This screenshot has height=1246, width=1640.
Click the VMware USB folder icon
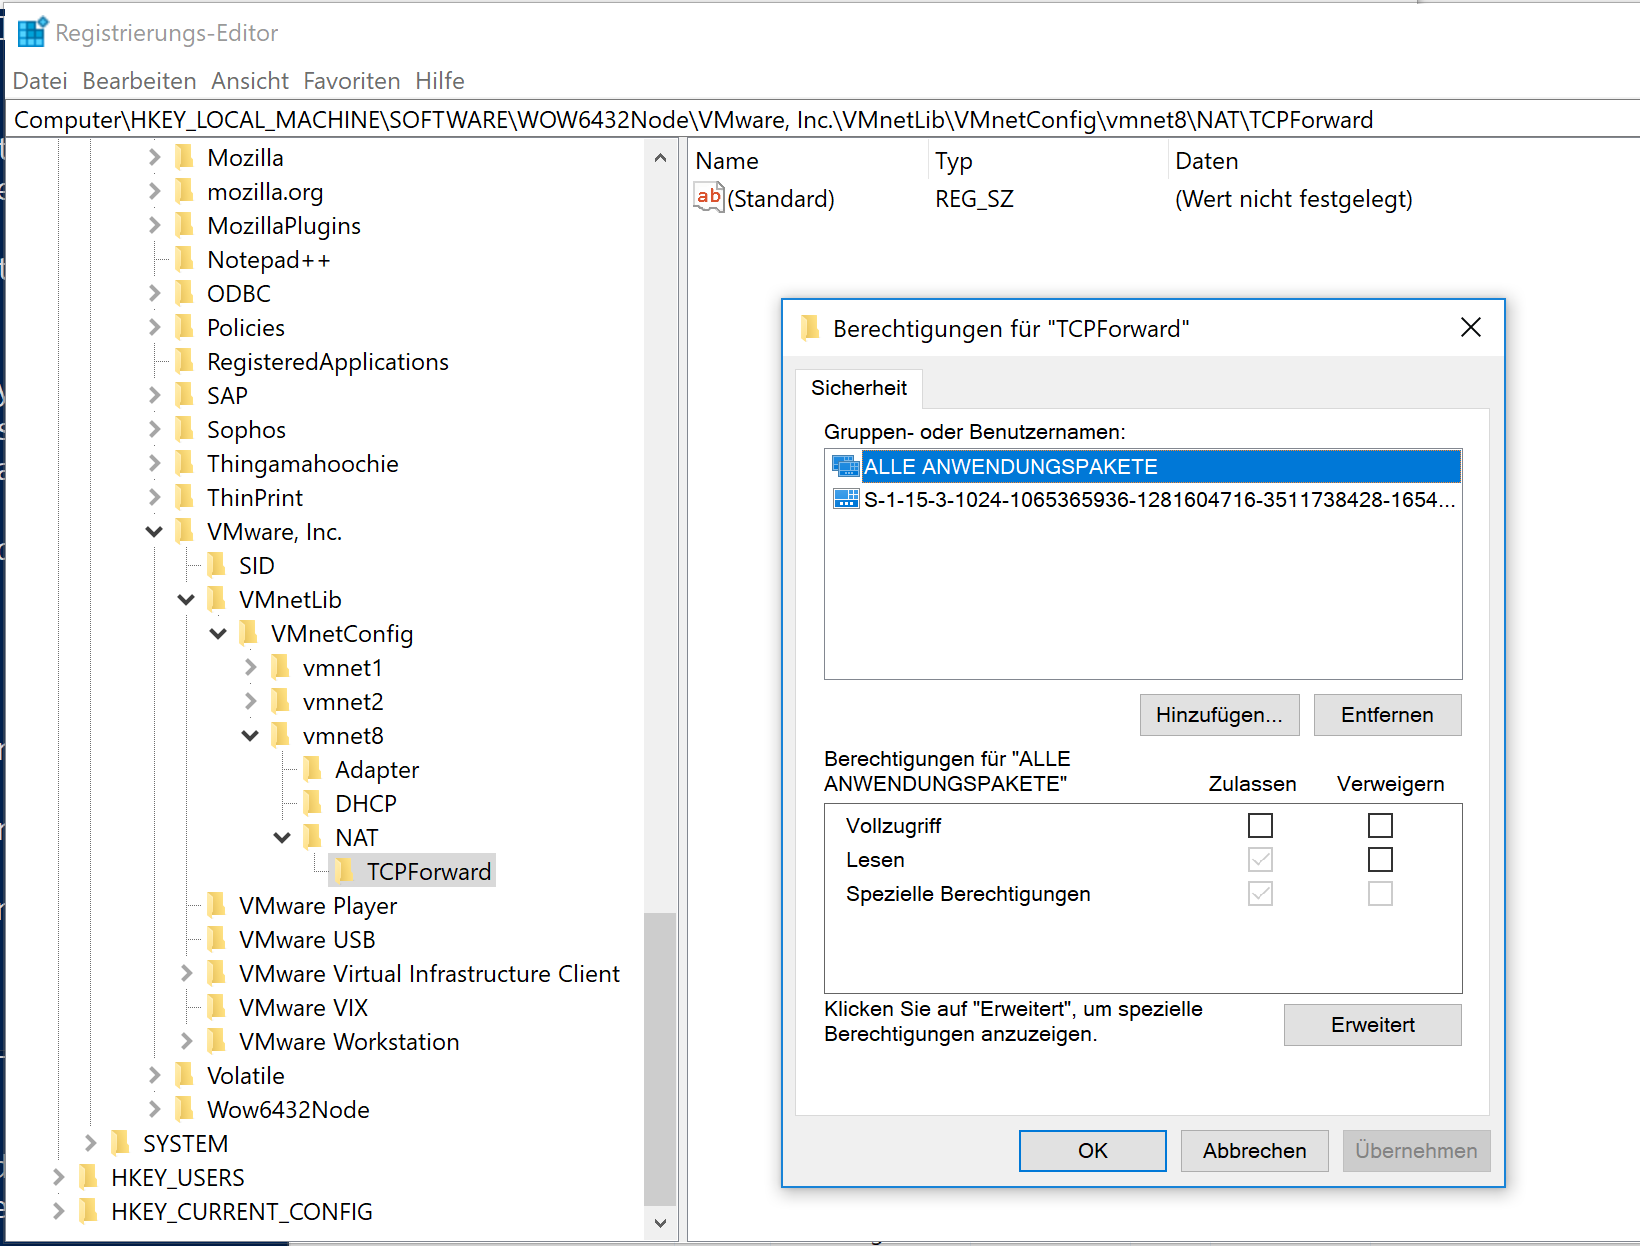(216, 940)
